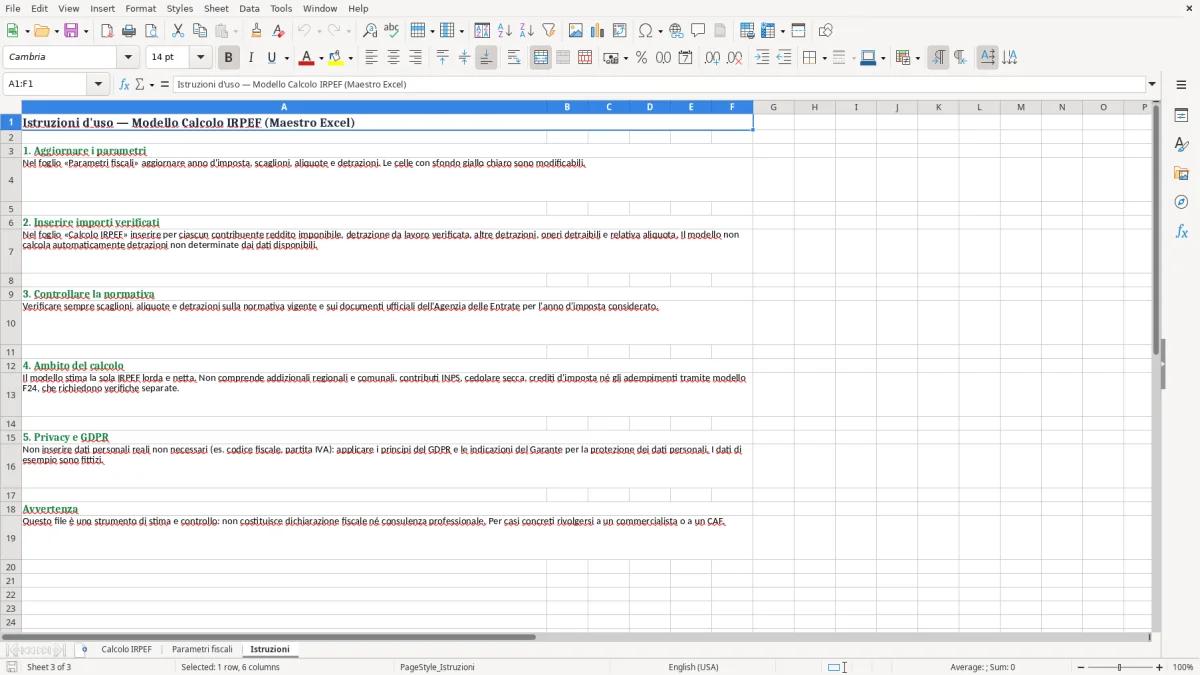
Task: Open the Borders dropdown arrow
Action: [824, 58]
